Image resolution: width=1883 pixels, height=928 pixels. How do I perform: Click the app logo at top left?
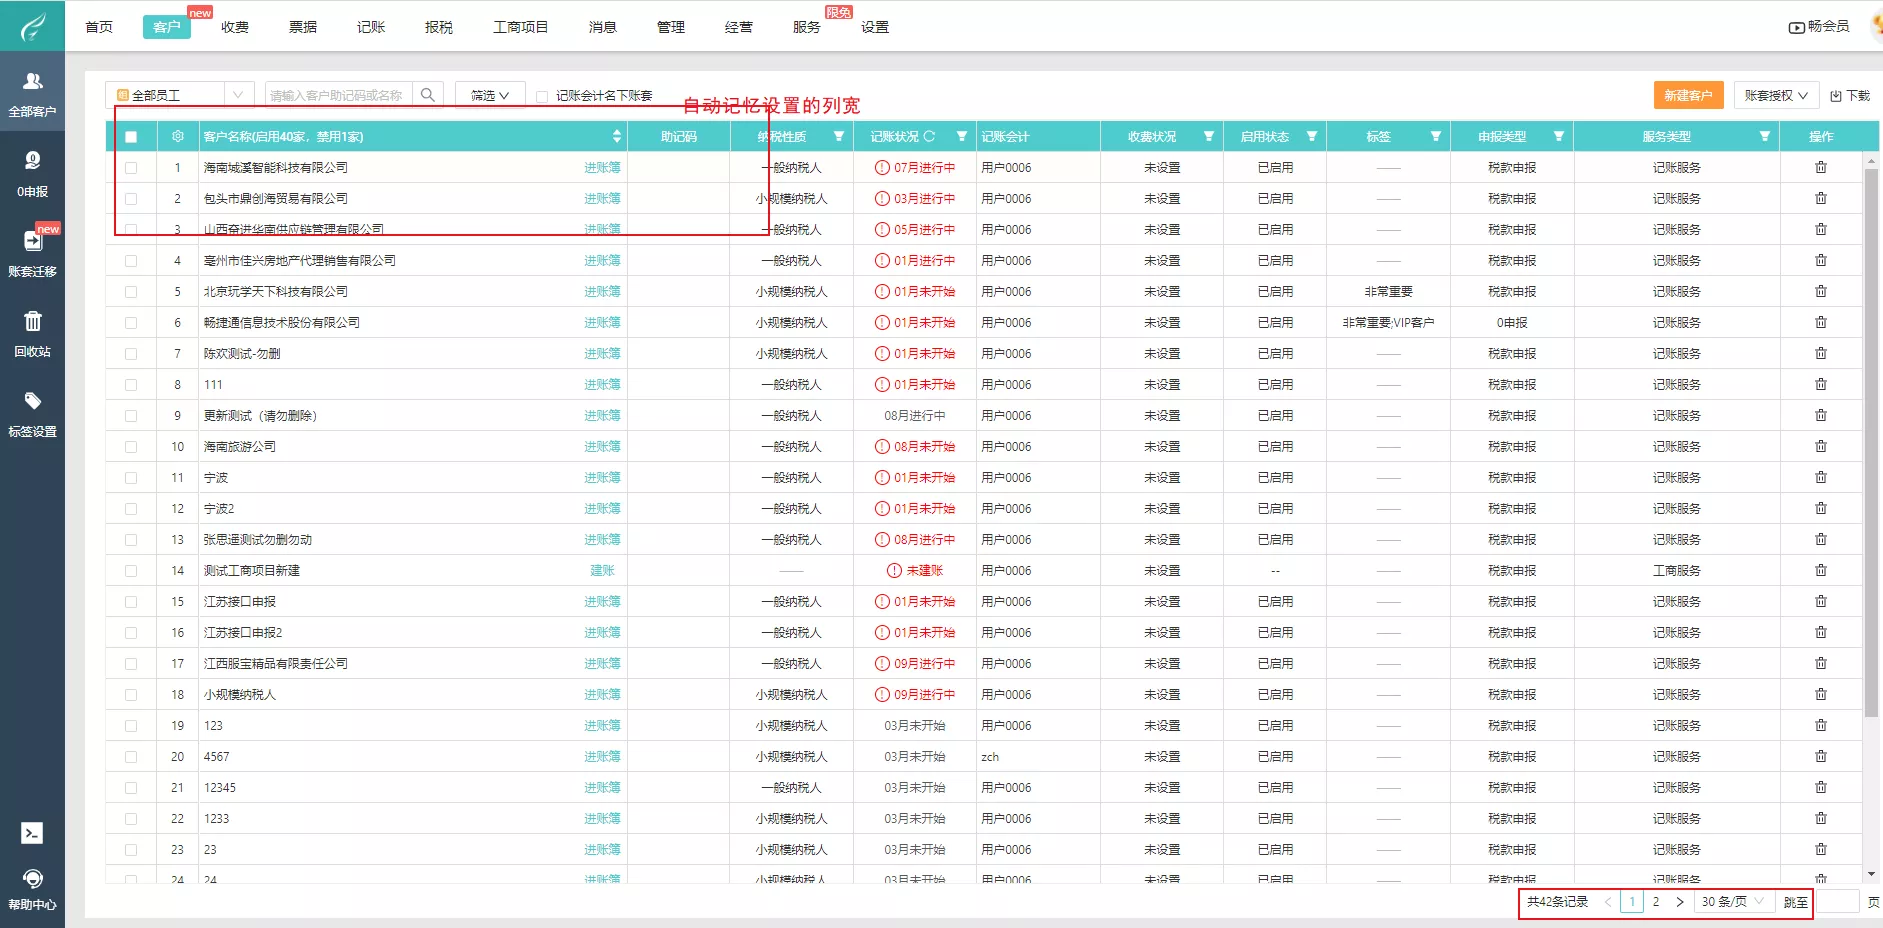coord(32,25)
